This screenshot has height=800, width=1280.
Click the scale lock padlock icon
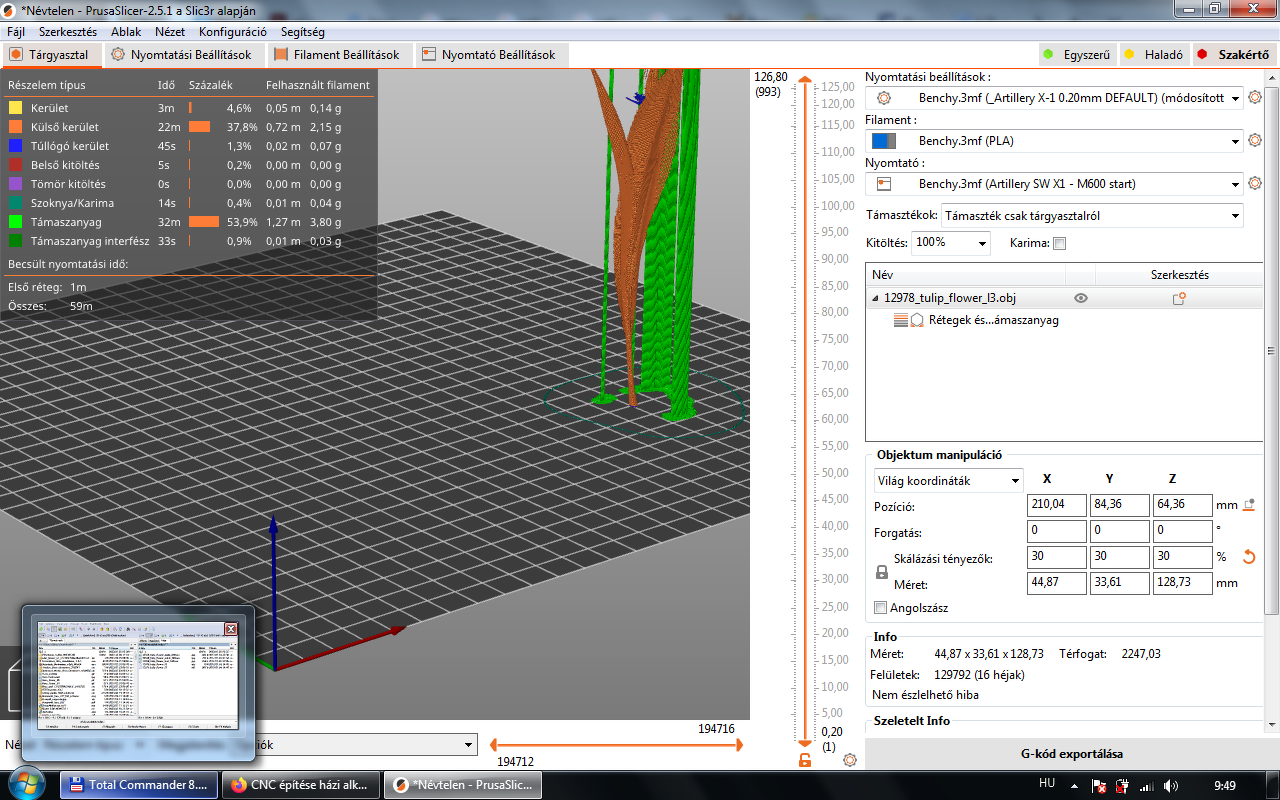coord(882,572)
